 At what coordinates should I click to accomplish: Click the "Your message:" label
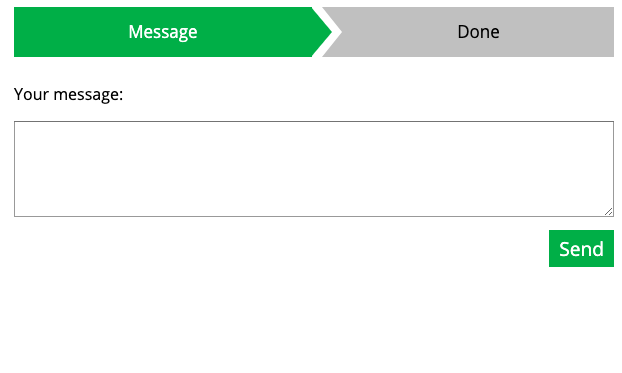[68, 94]
